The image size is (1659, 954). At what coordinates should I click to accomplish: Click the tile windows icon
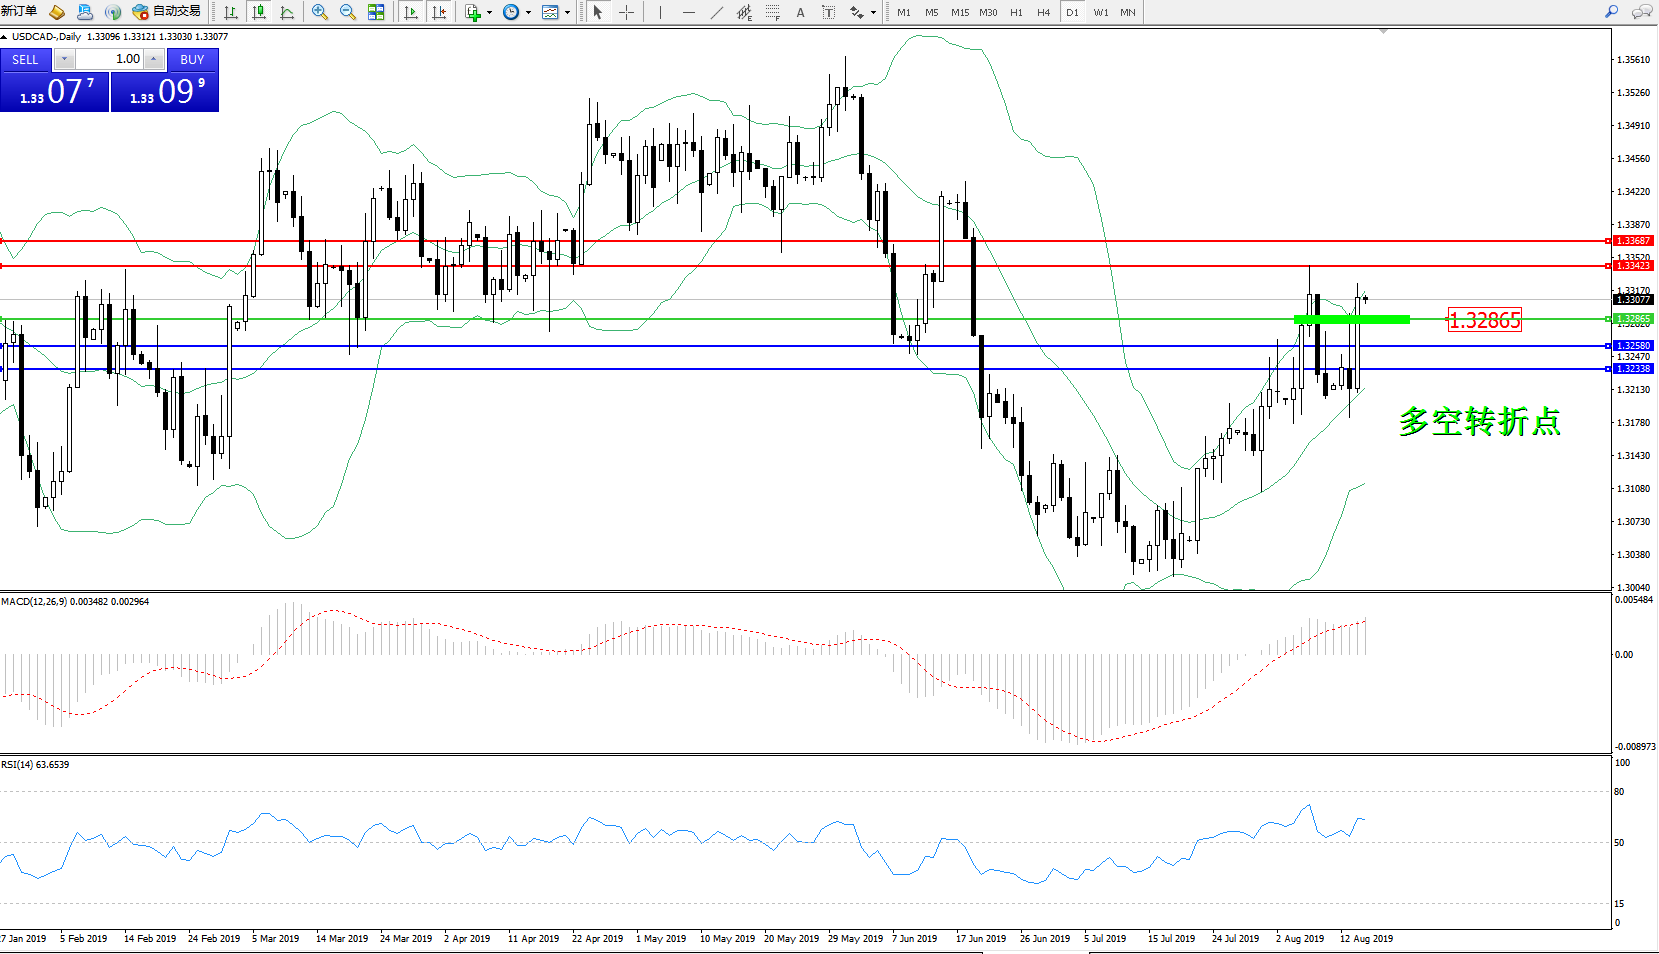[x=376, y=12]
